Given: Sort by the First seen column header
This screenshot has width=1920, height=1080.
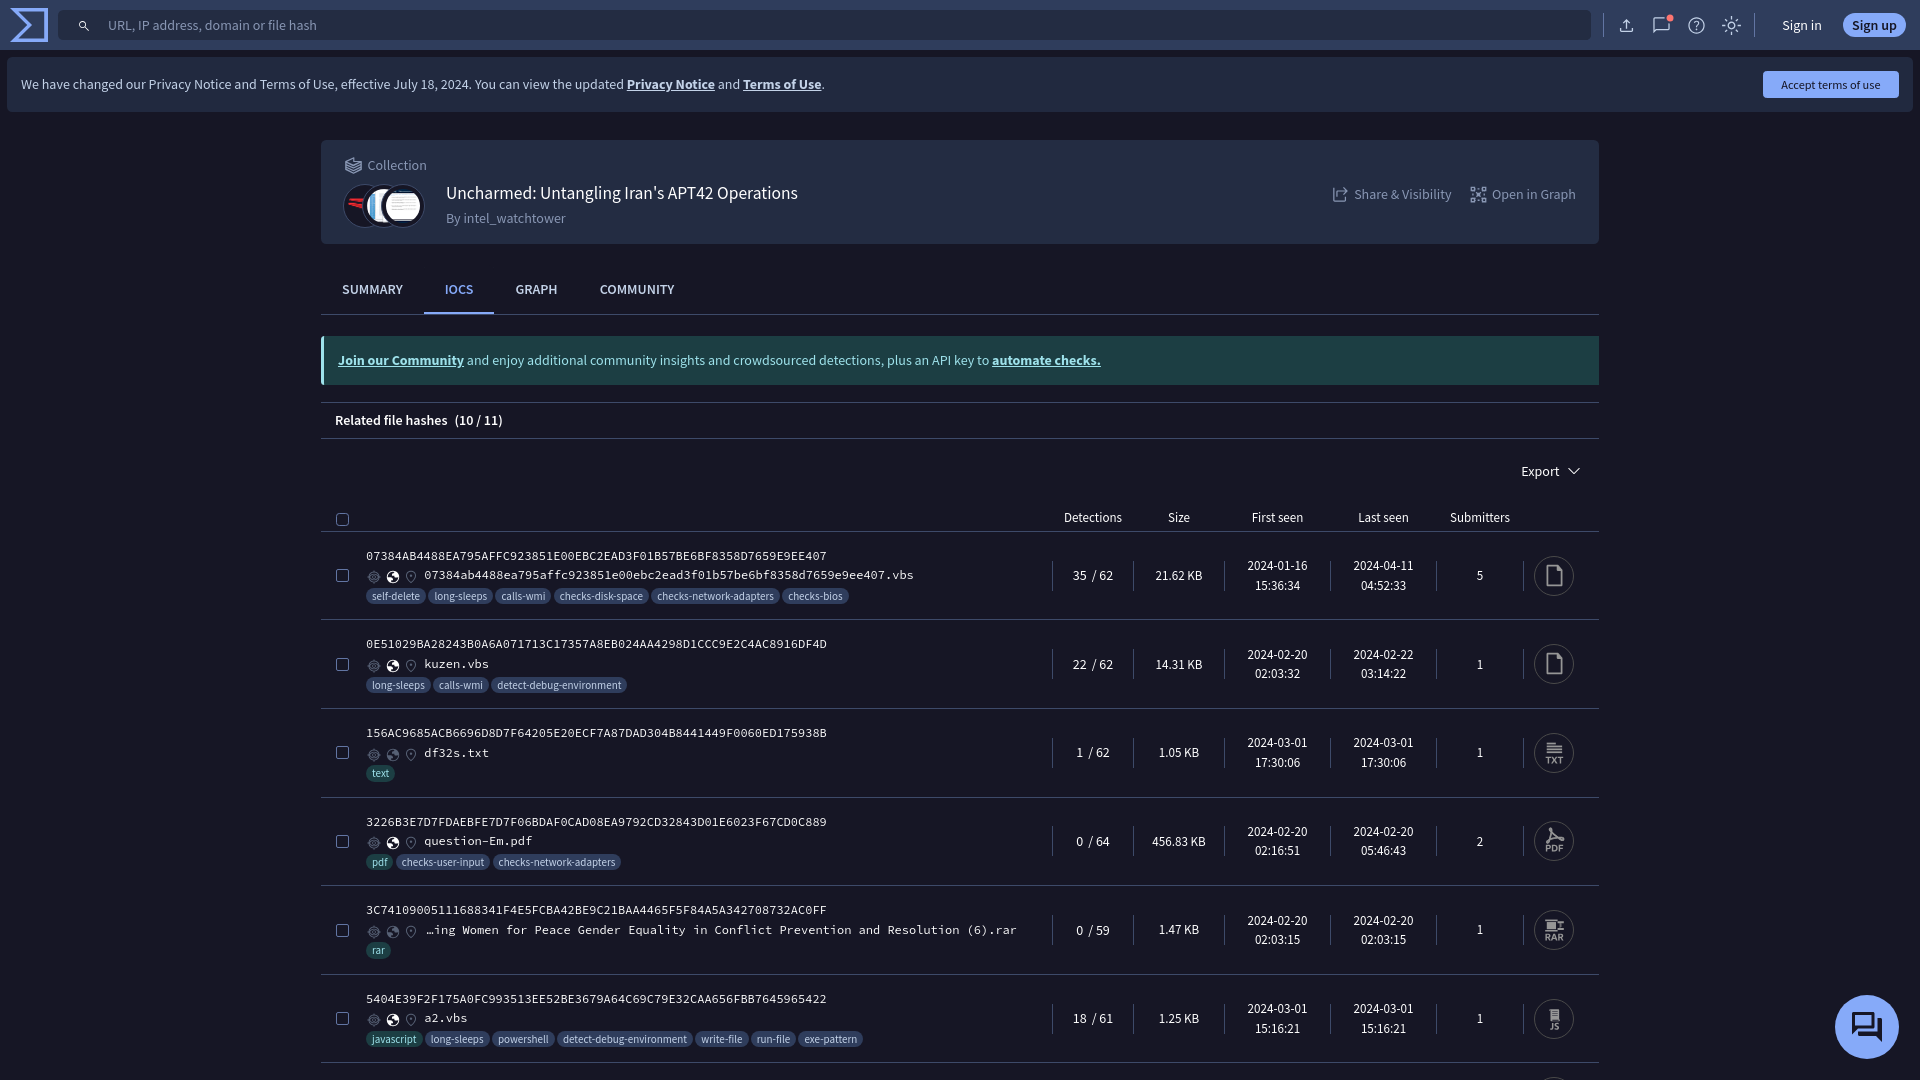Looking at the screenshot, I should (1277, 518).
